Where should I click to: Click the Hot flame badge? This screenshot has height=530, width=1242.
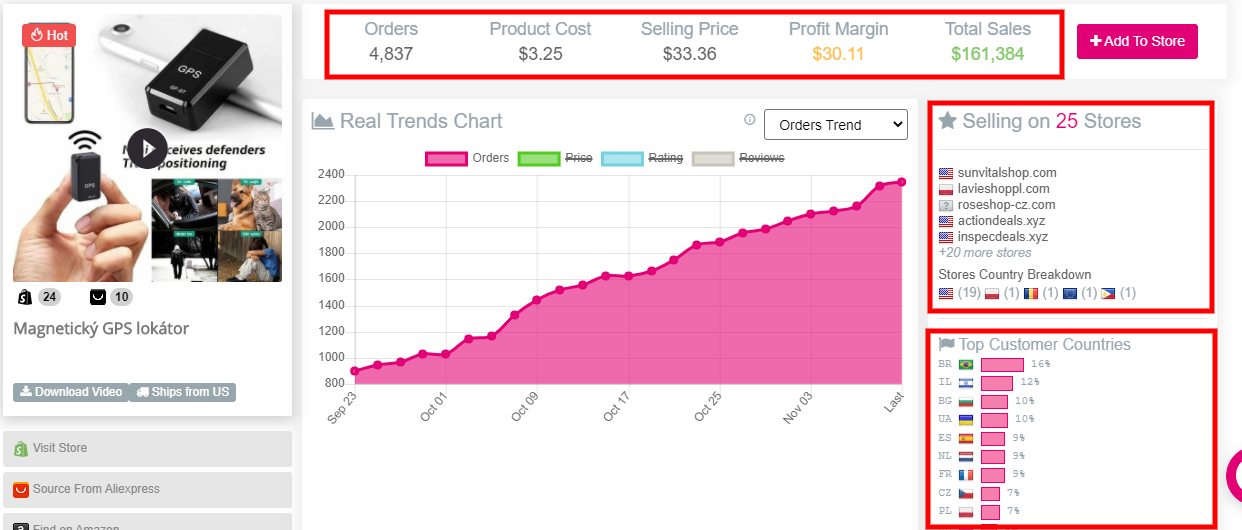pyautogui.click(x=49, y=35)
